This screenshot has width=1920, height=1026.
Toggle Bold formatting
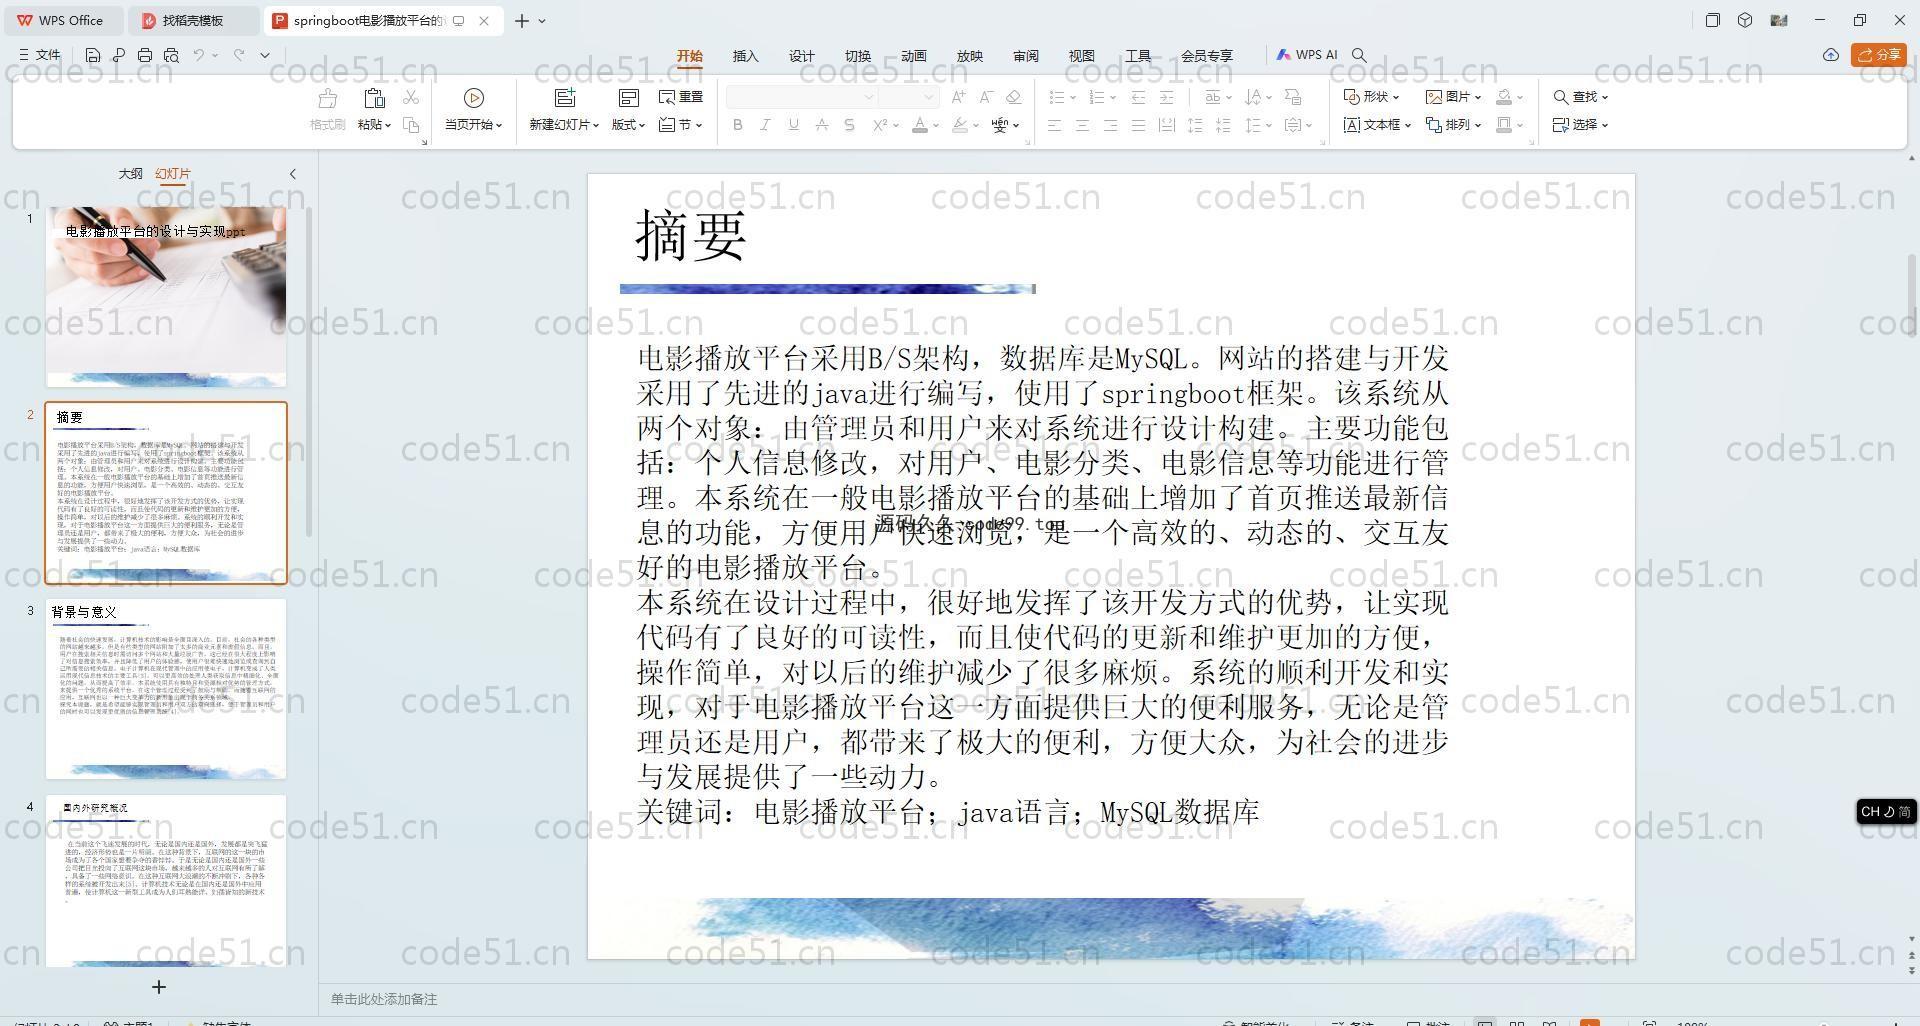tap(738, 125)
